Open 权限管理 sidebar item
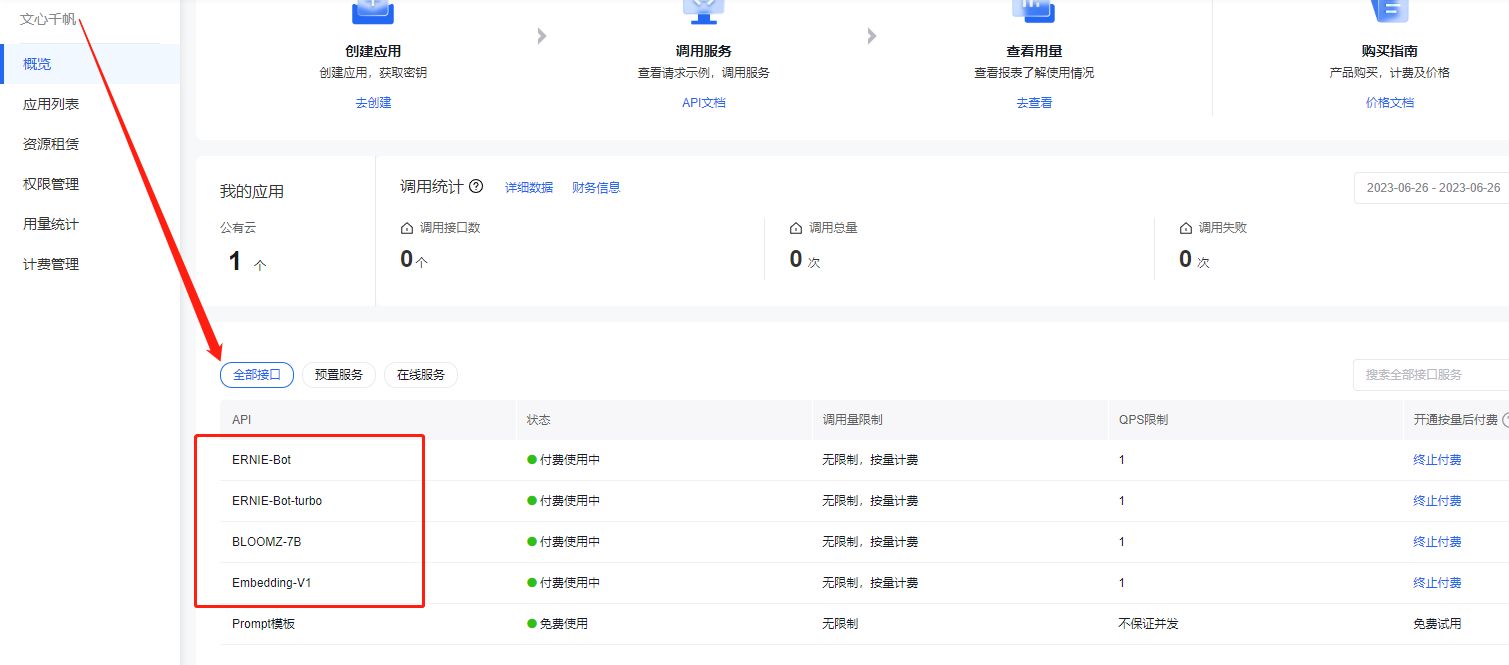 51,184
